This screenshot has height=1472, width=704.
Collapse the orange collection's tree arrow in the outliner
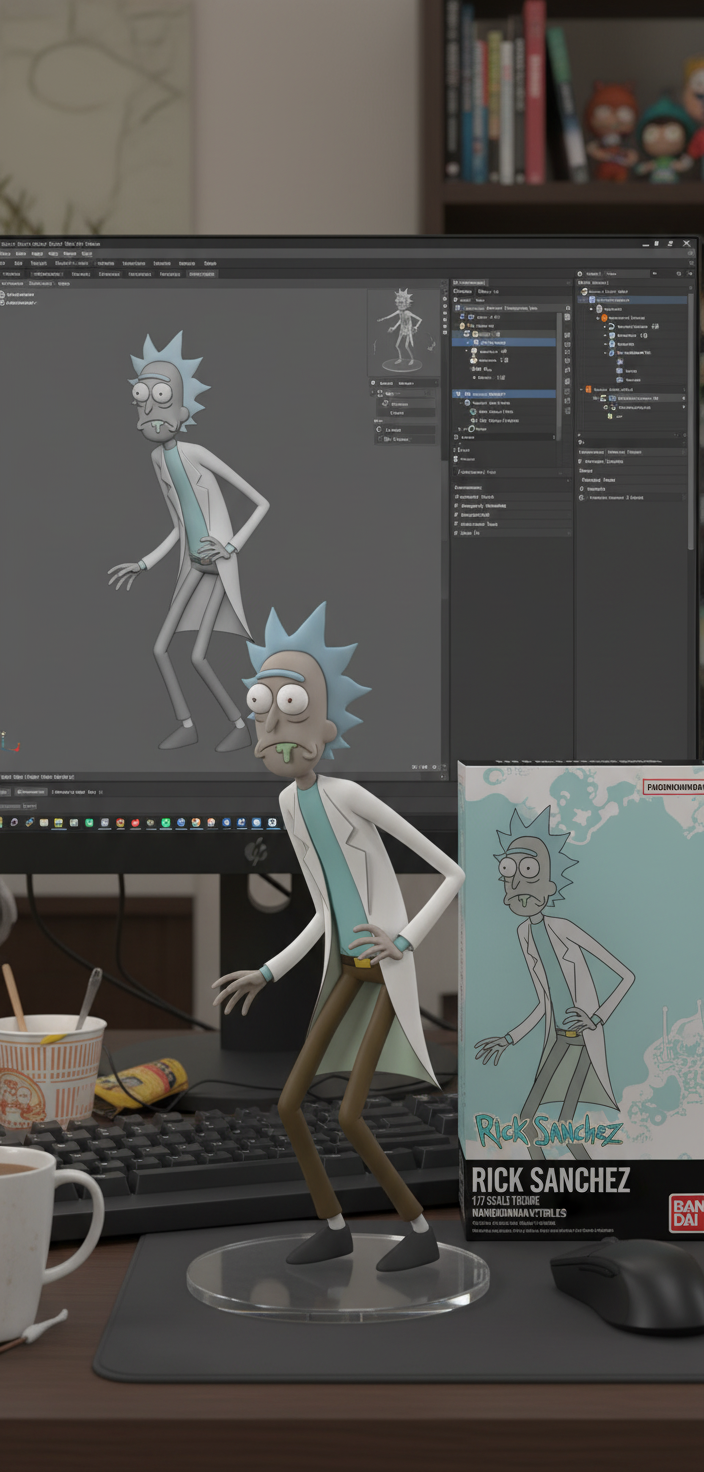[579, 389]
